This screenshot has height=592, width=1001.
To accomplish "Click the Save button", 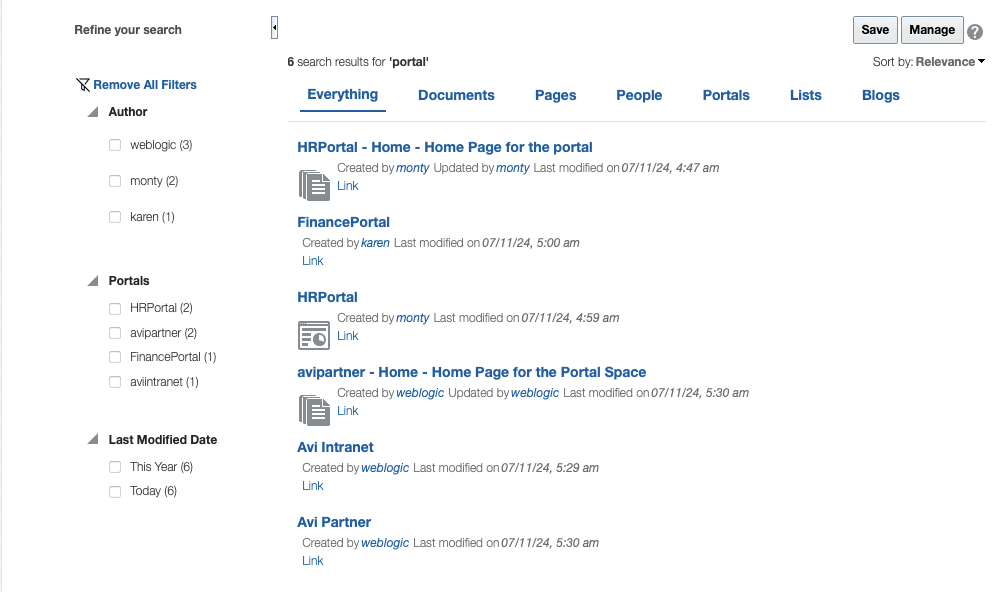I will [874, 30].
